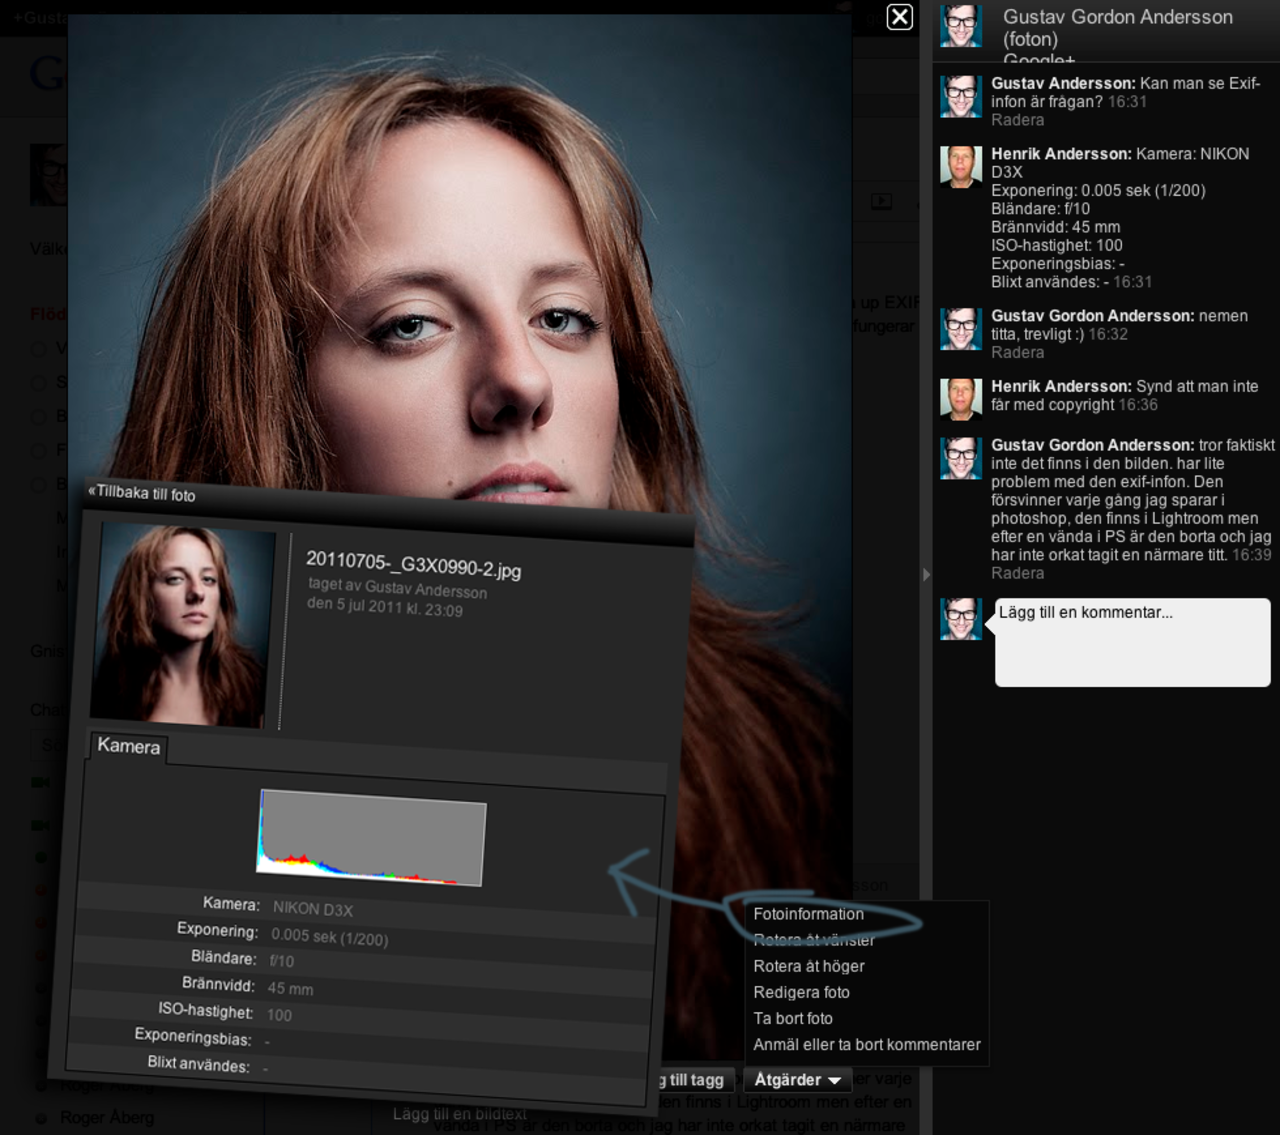Click Anmäl eller ta bort kommentarer
1280x1135 pixels.
866,1044
